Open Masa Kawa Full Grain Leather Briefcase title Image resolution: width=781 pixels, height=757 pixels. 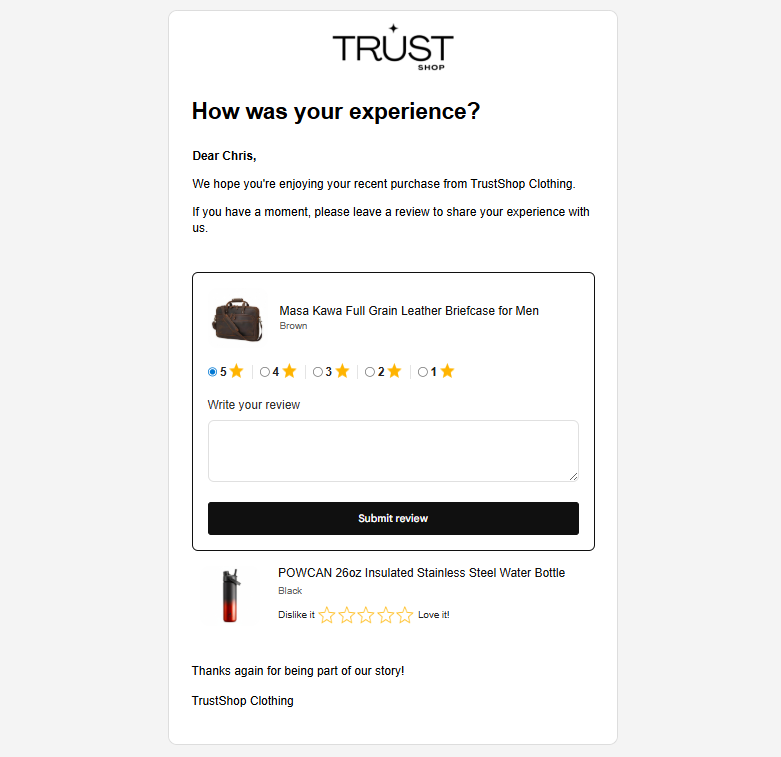pyautogui.click(x=409, y=311)
